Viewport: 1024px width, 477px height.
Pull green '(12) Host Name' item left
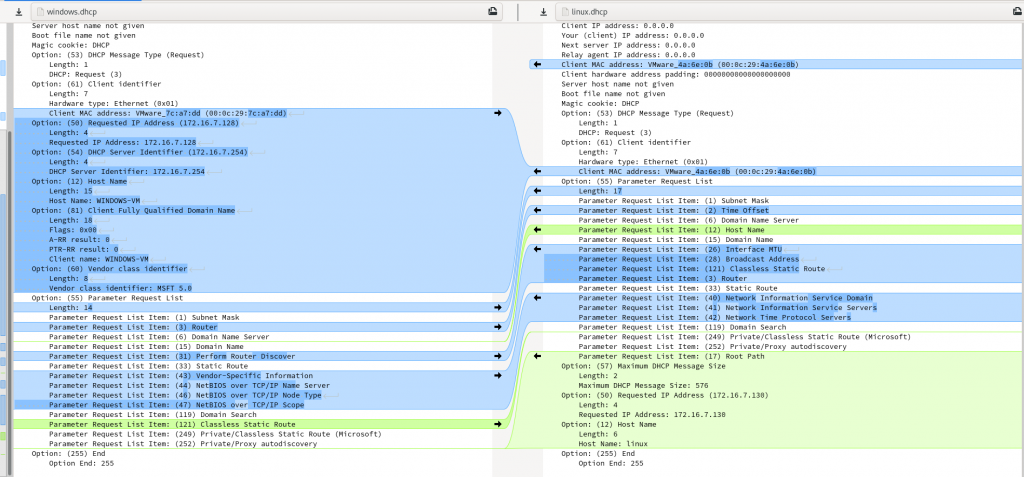pyautogui.click(x=537, y=230)
